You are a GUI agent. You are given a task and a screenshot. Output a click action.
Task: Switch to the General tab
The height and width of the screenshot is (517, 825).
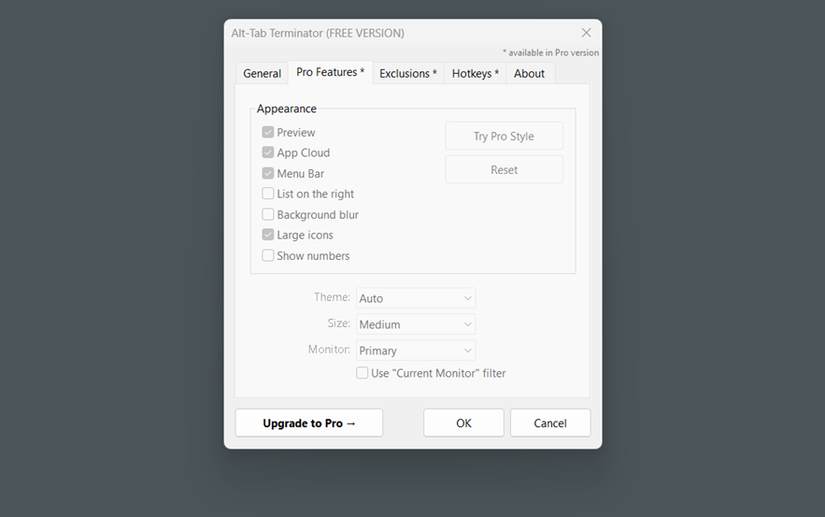tap(262, 74)
